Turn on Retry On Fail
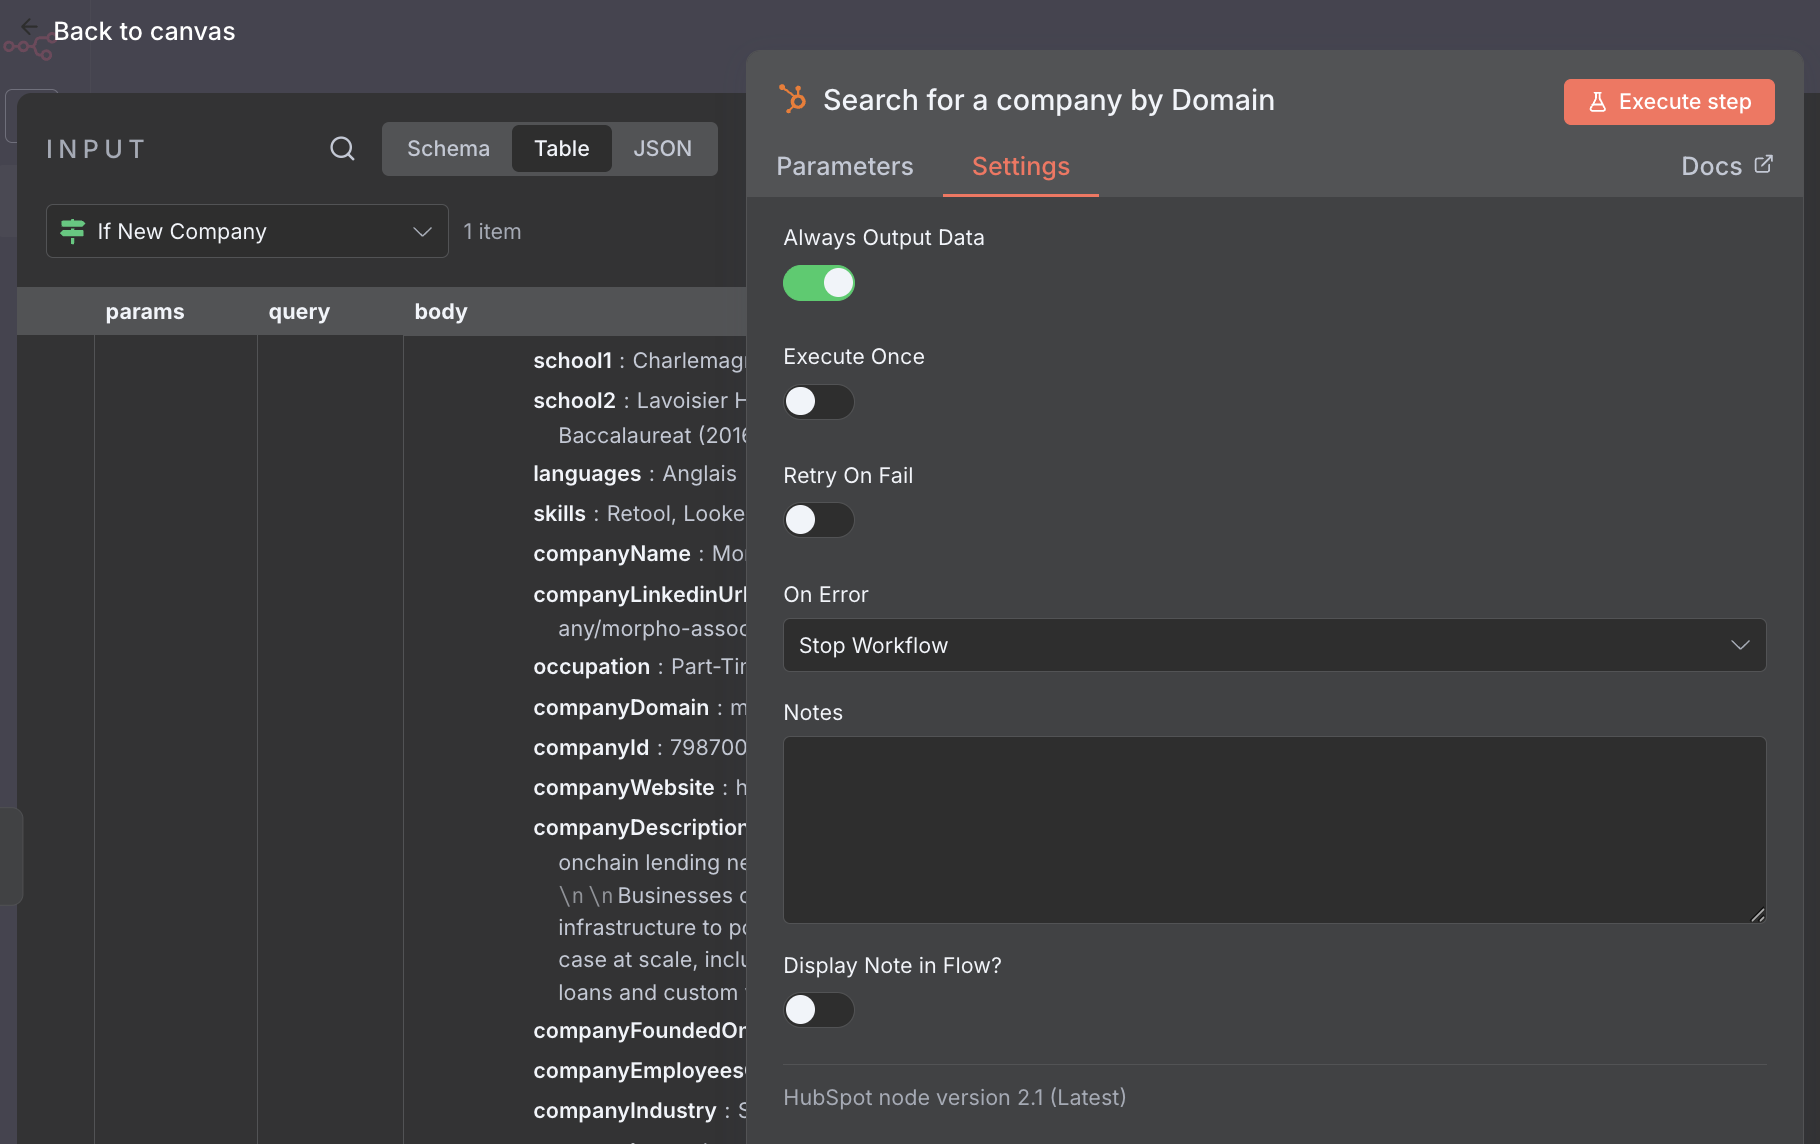1820x1144 pixels. click(818, 519)
